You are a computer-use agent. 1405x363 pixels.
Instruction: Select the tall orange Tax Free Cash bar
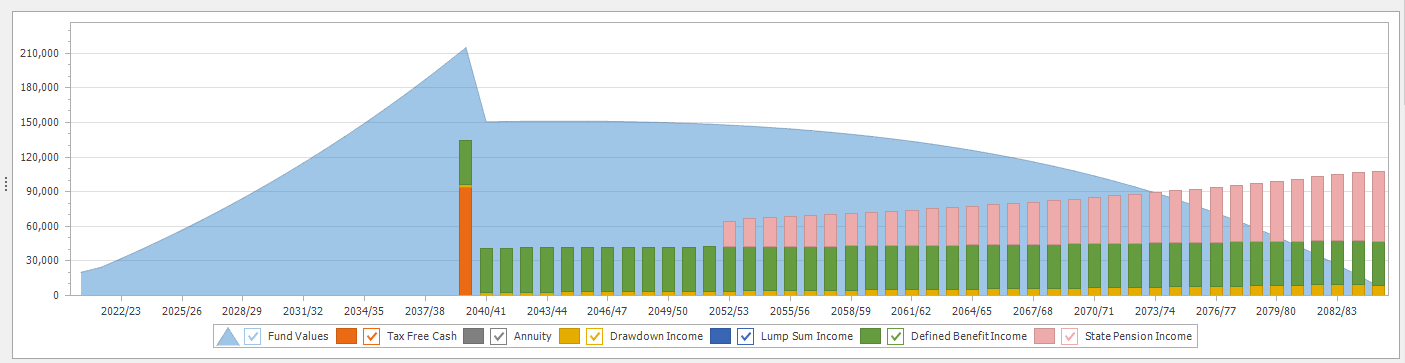(465, 241)
